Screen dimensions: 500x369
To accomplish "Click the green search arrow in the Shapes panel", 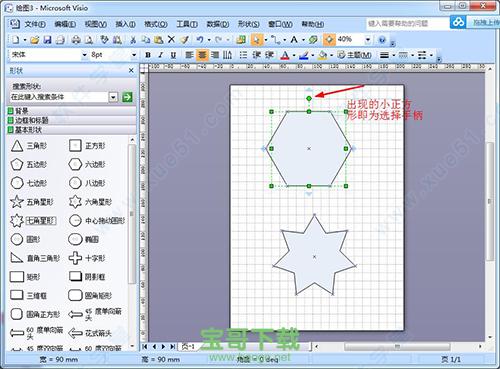I will pos(127,97).
